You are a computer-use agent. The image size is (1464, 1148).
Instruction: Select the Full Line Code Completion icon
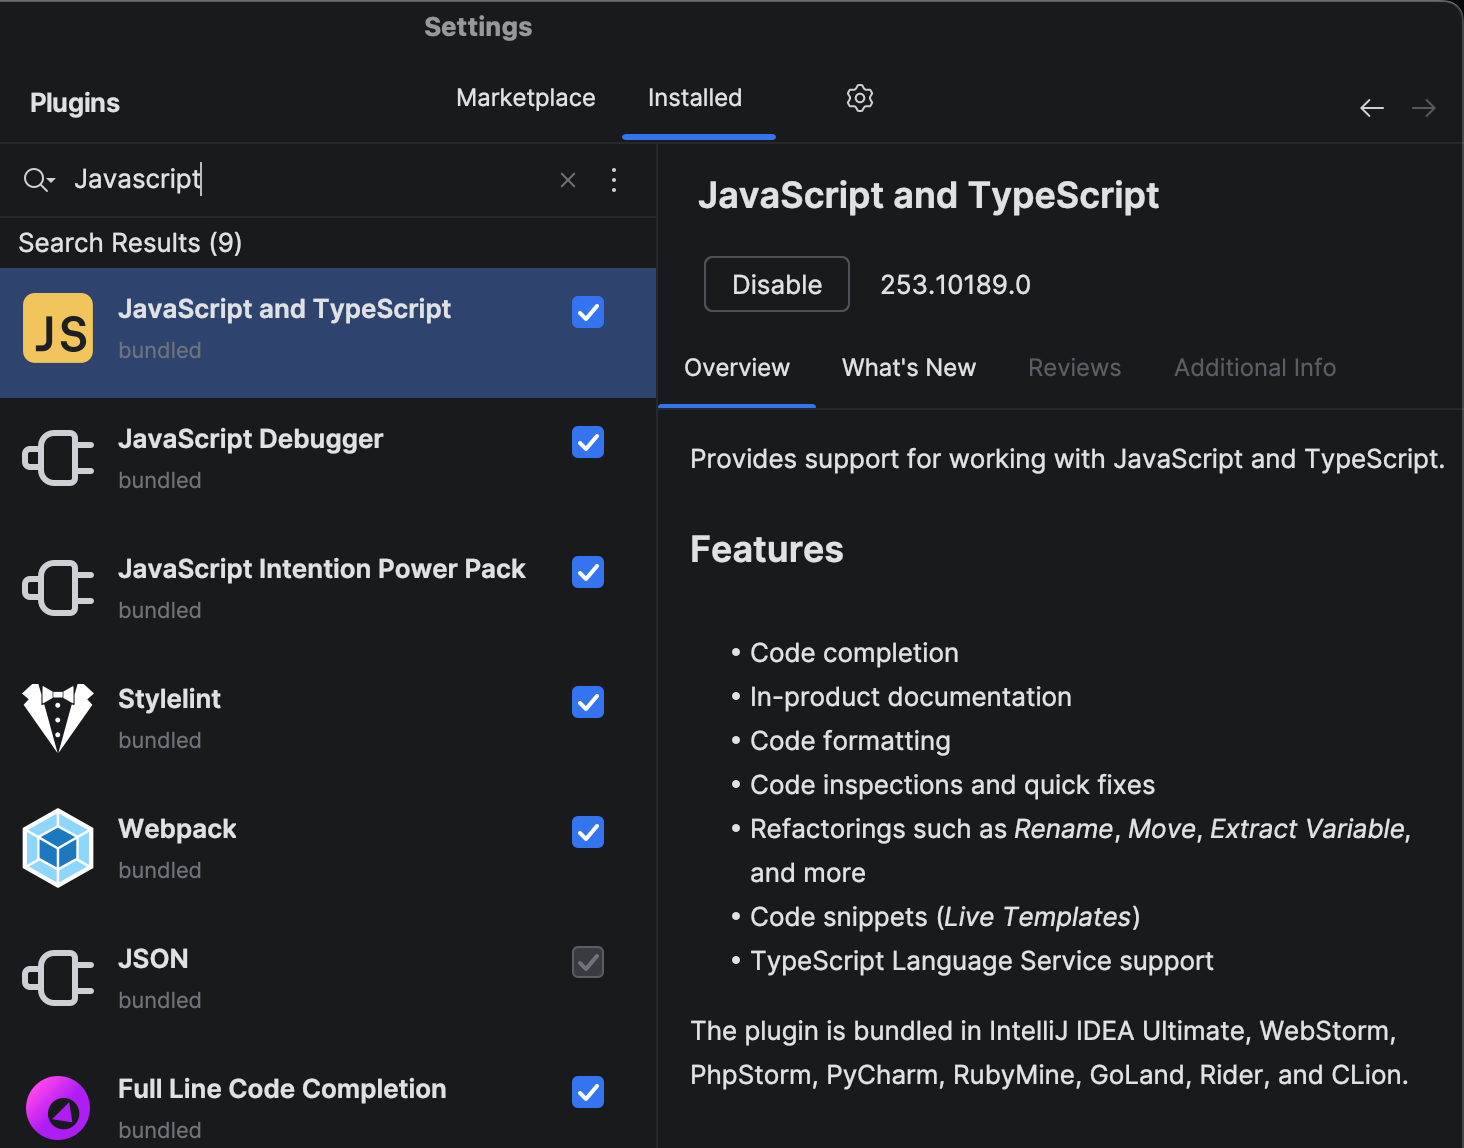(57, 1107)
